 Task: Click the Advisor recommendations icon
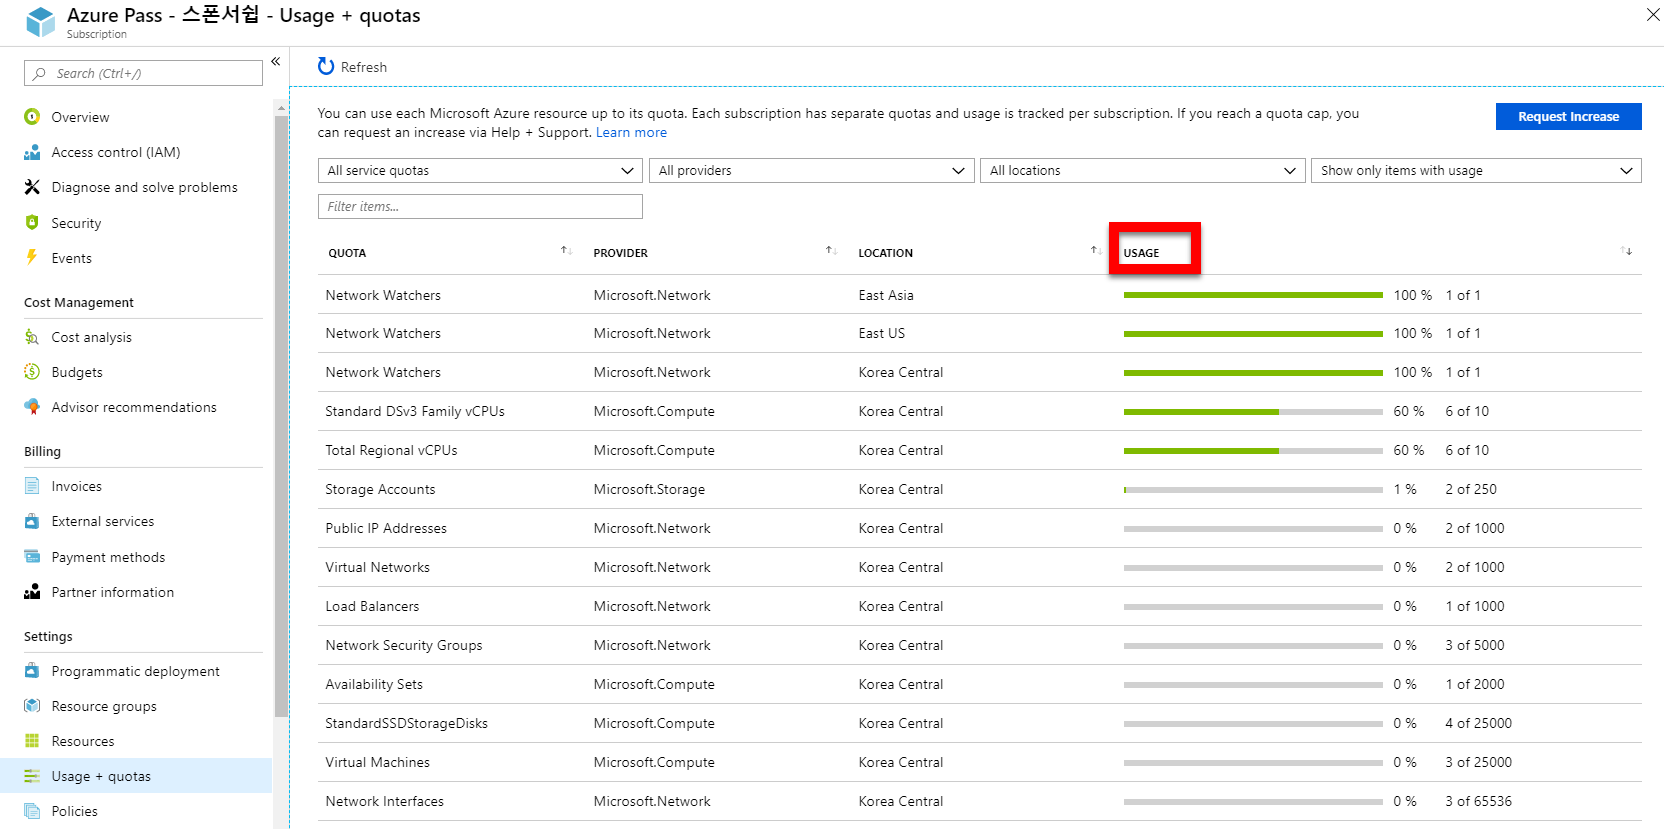[x=32, y=407]
